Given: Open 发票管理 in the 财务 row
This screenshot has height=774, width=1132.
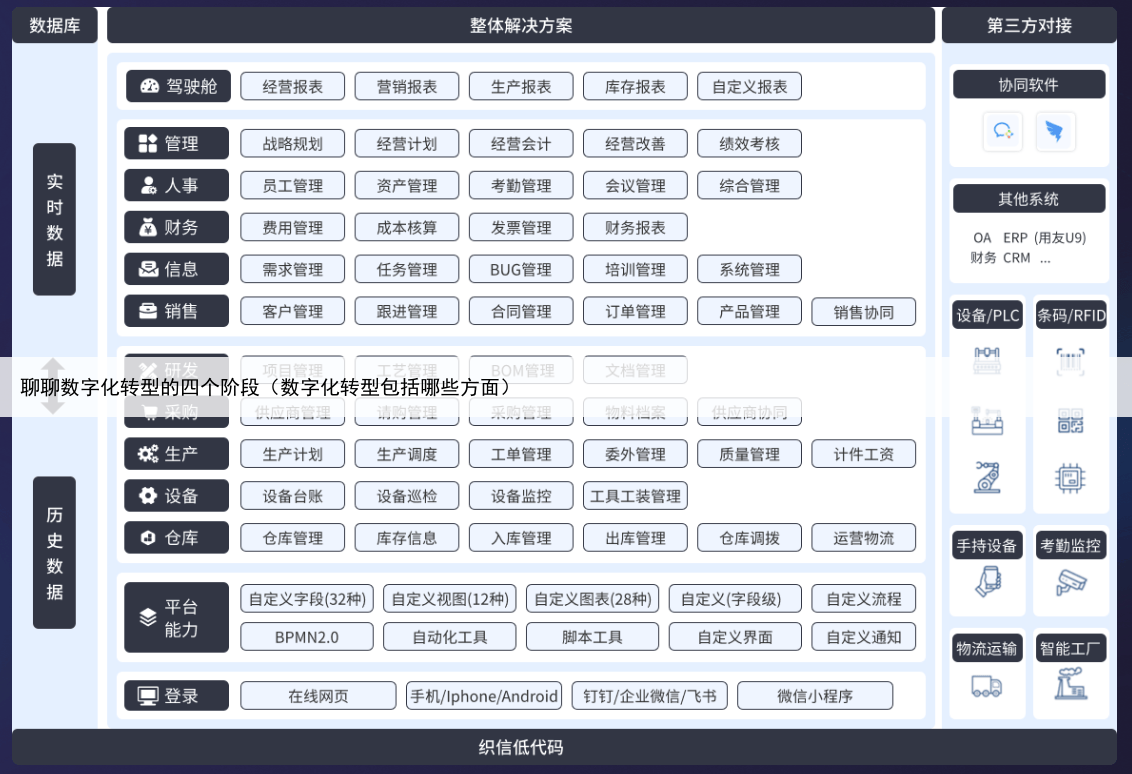Looking at the screenshot, I should coord(521,228).
